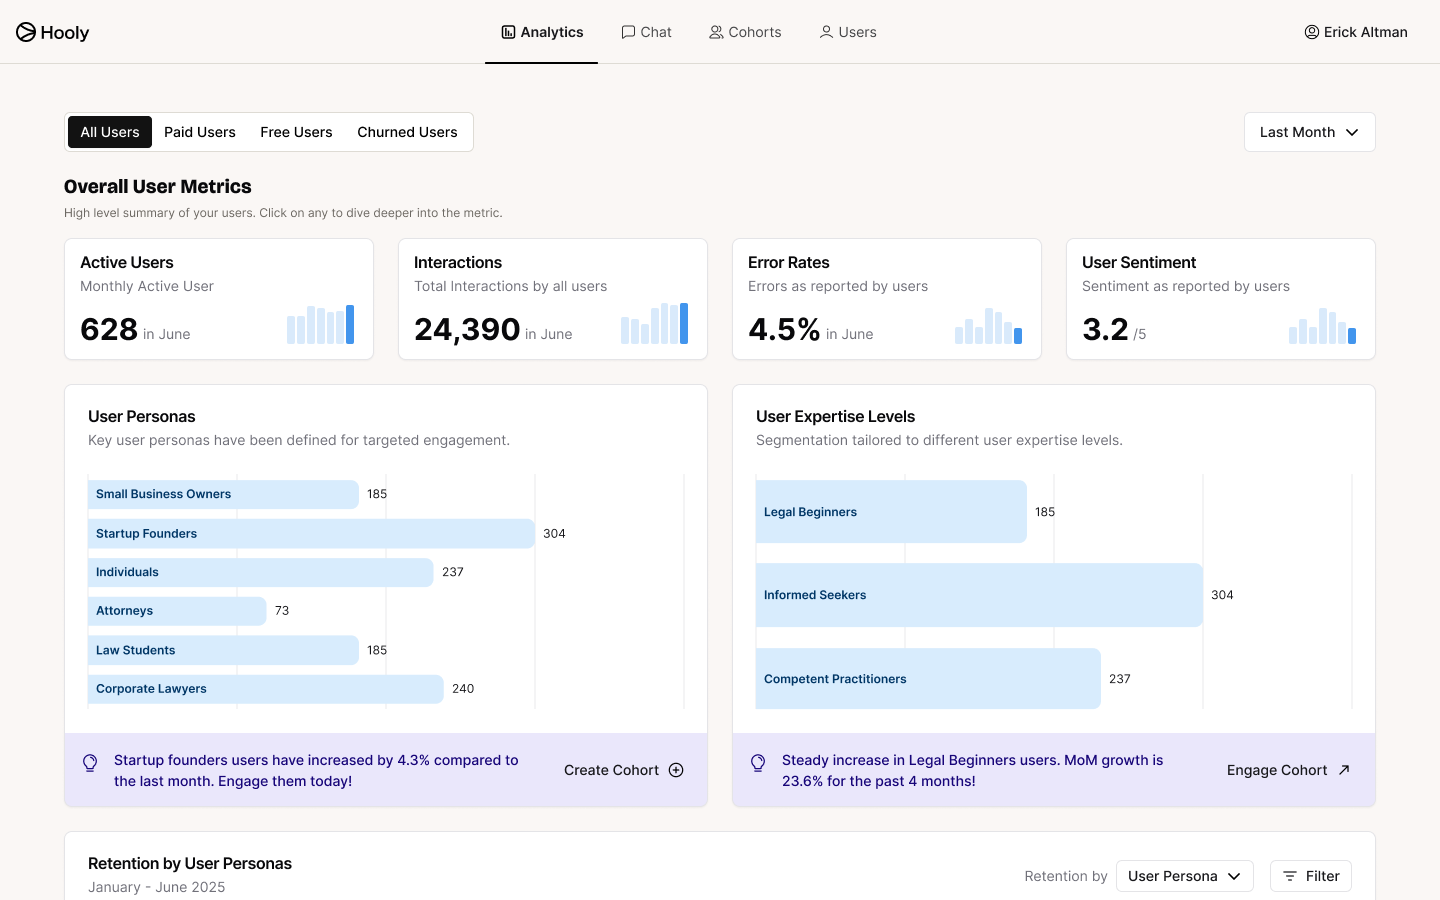This screenshot has width=1440, height=900.
Task: Click the User Sentiment mini bar chart
Action: click(x=1322, y=326)
